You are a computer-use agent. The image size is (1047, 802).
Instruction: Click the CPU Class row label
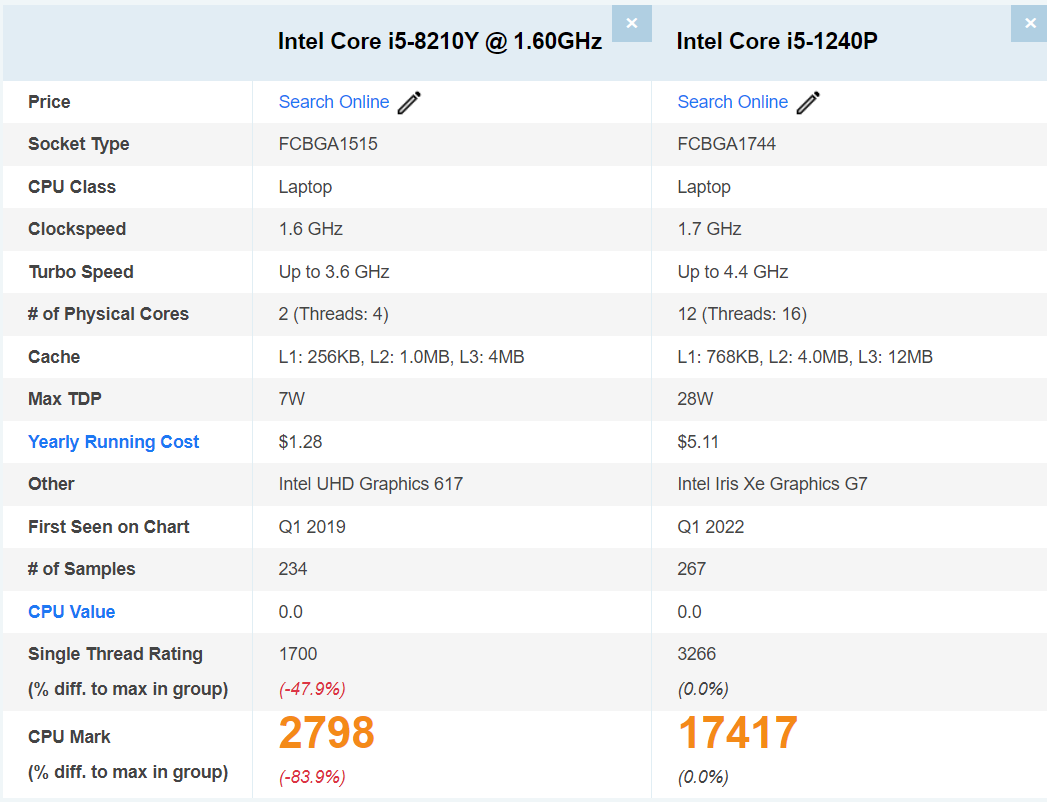tap(72, 187)
